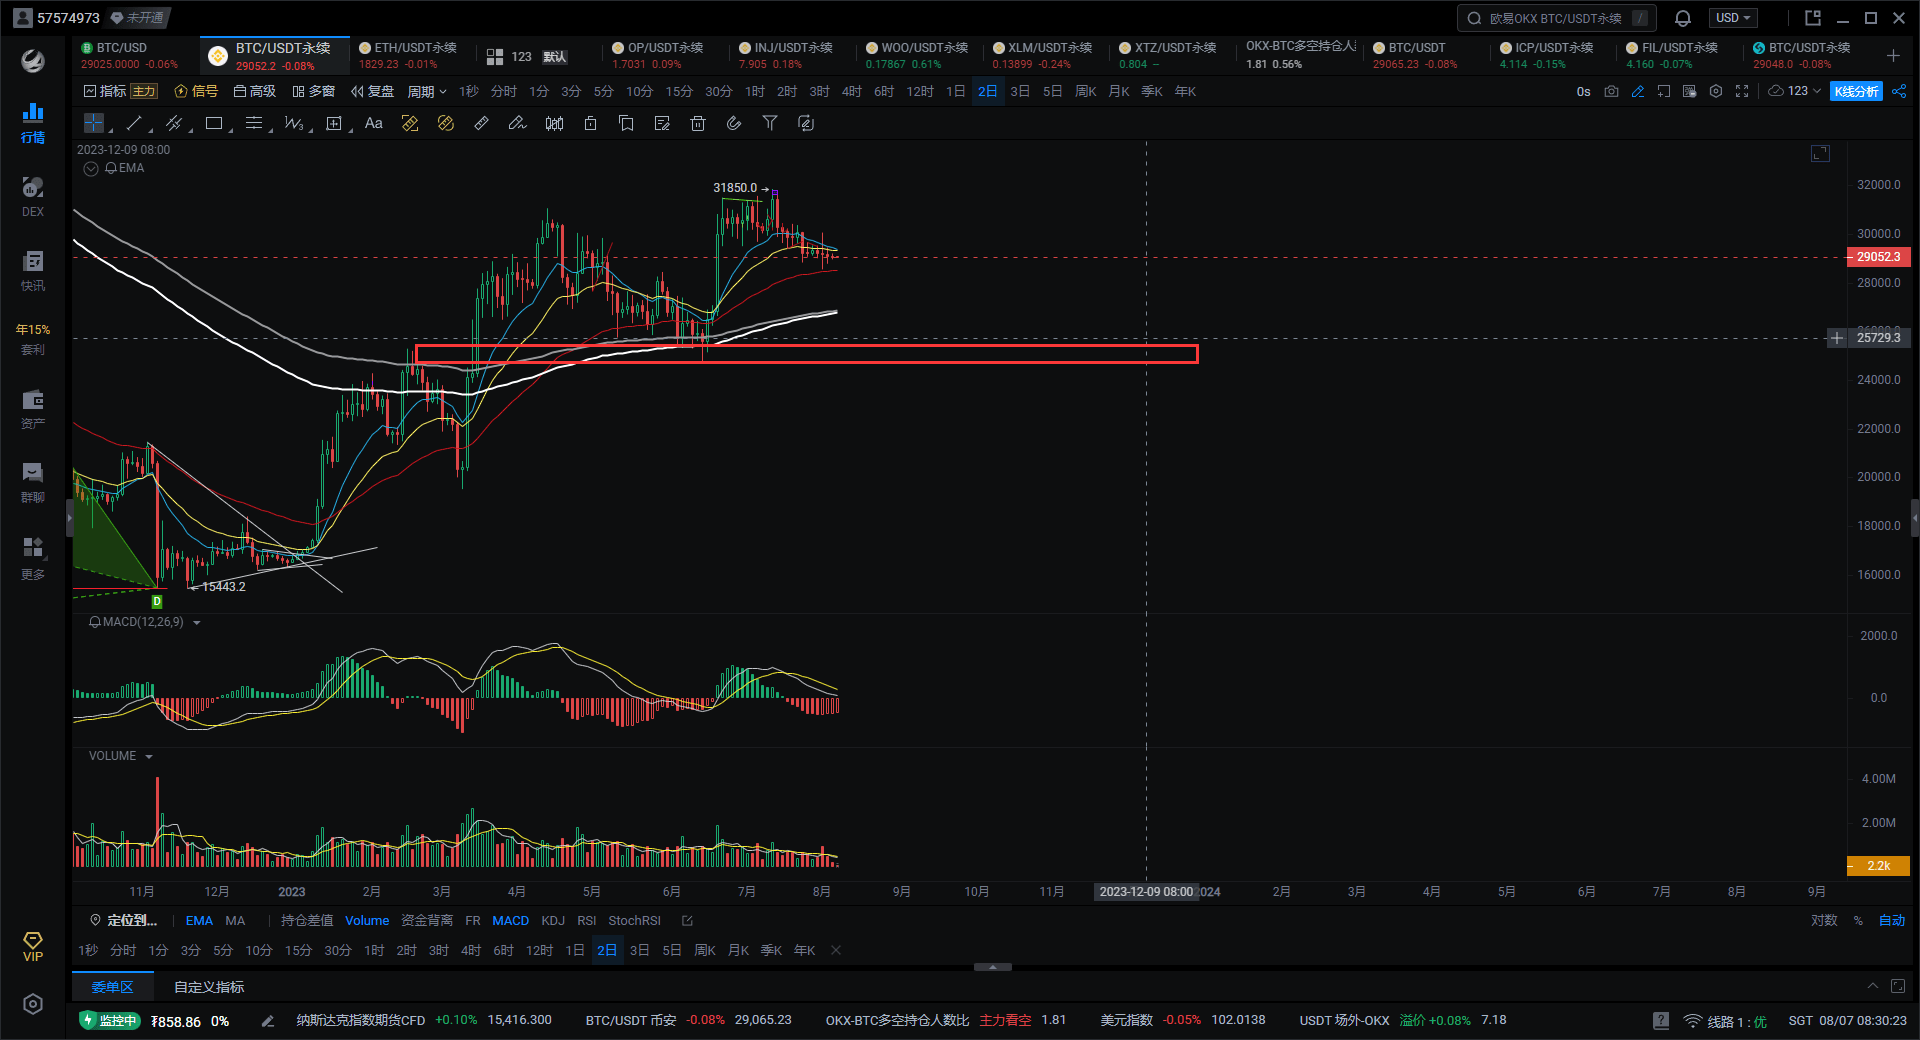
Task: Open the 行情 sidebar panel
Action: click(x=32, y=122)
